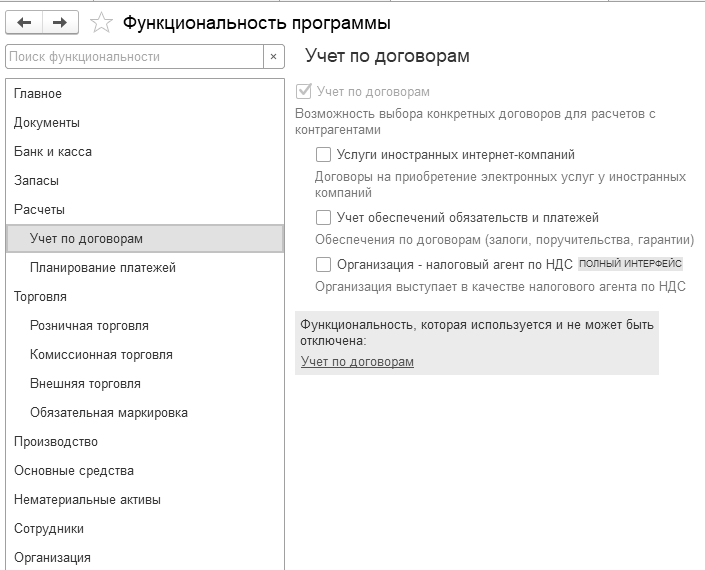Viewport: 705px width, 570px height.
Task: Select the Торговля section
Action: 40,297
